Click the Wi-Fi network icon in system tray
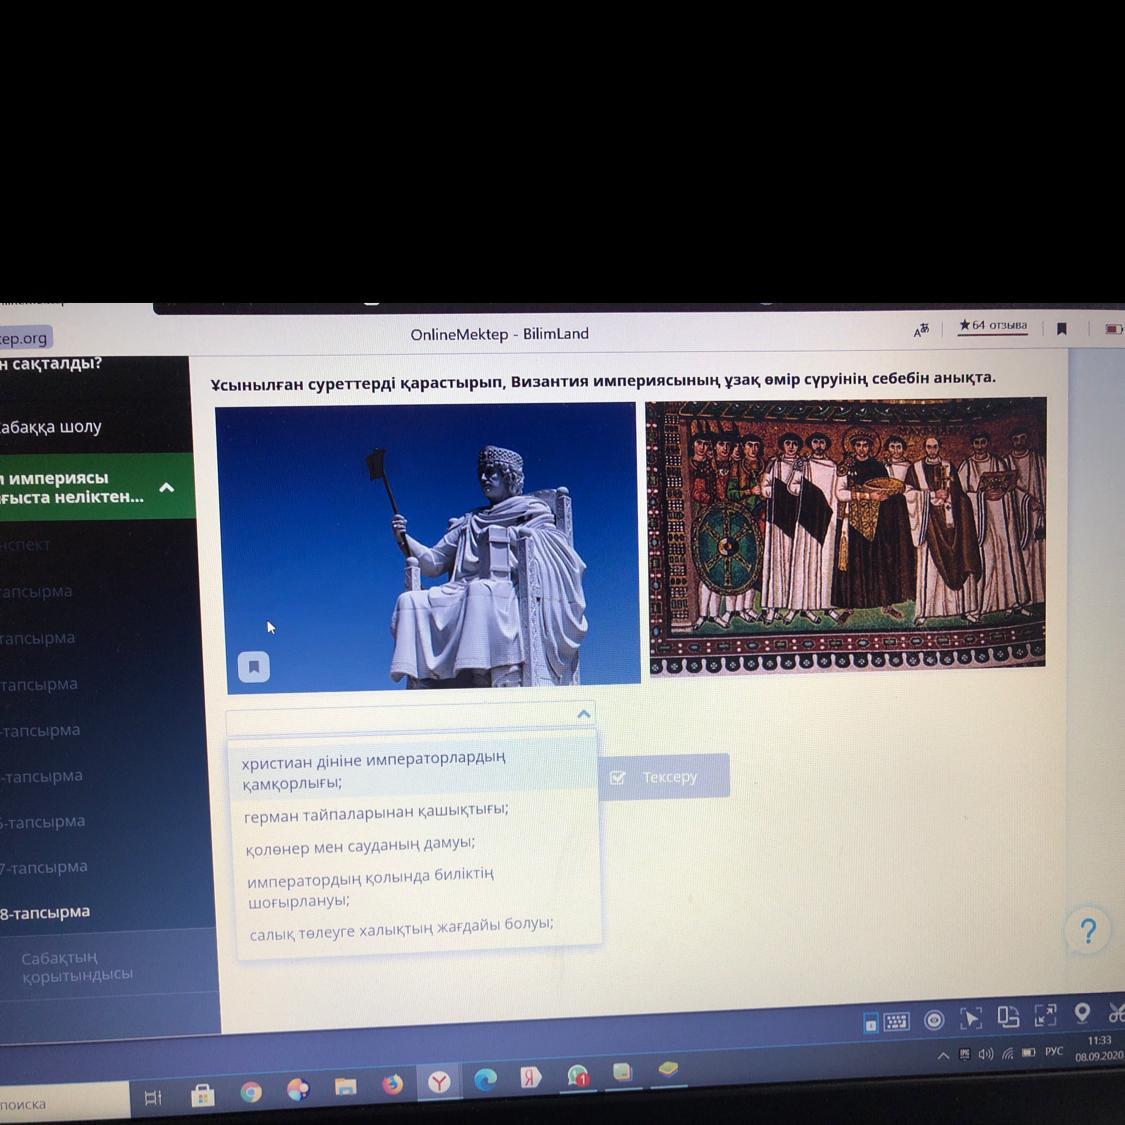Image resolution: width=1125 pixels, height=1125 pixels. [x=1008, y=1053]
